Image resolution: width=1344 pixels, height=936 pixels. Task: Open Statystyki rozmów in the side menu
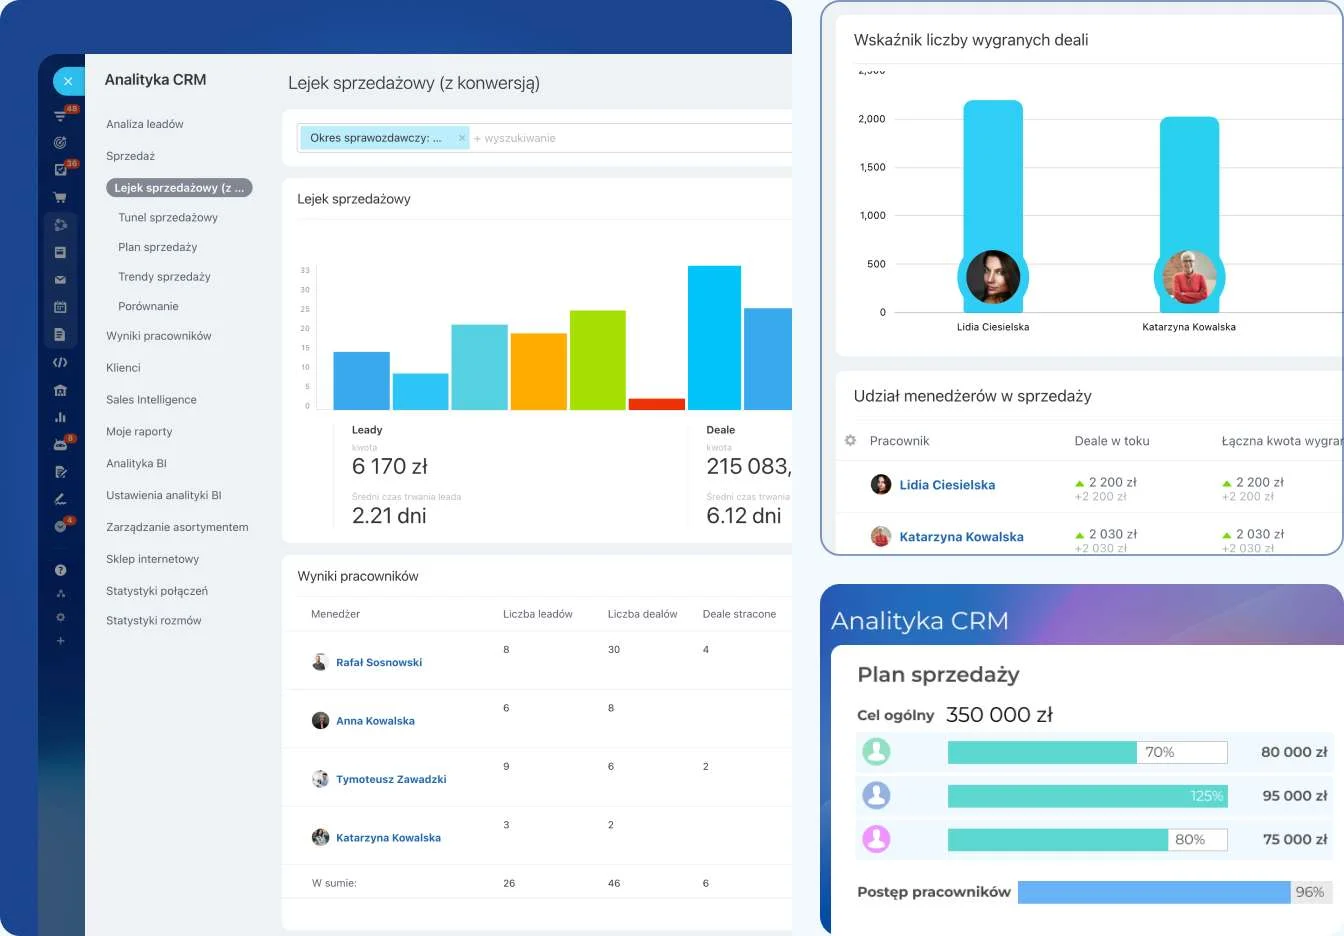(154, 621)
